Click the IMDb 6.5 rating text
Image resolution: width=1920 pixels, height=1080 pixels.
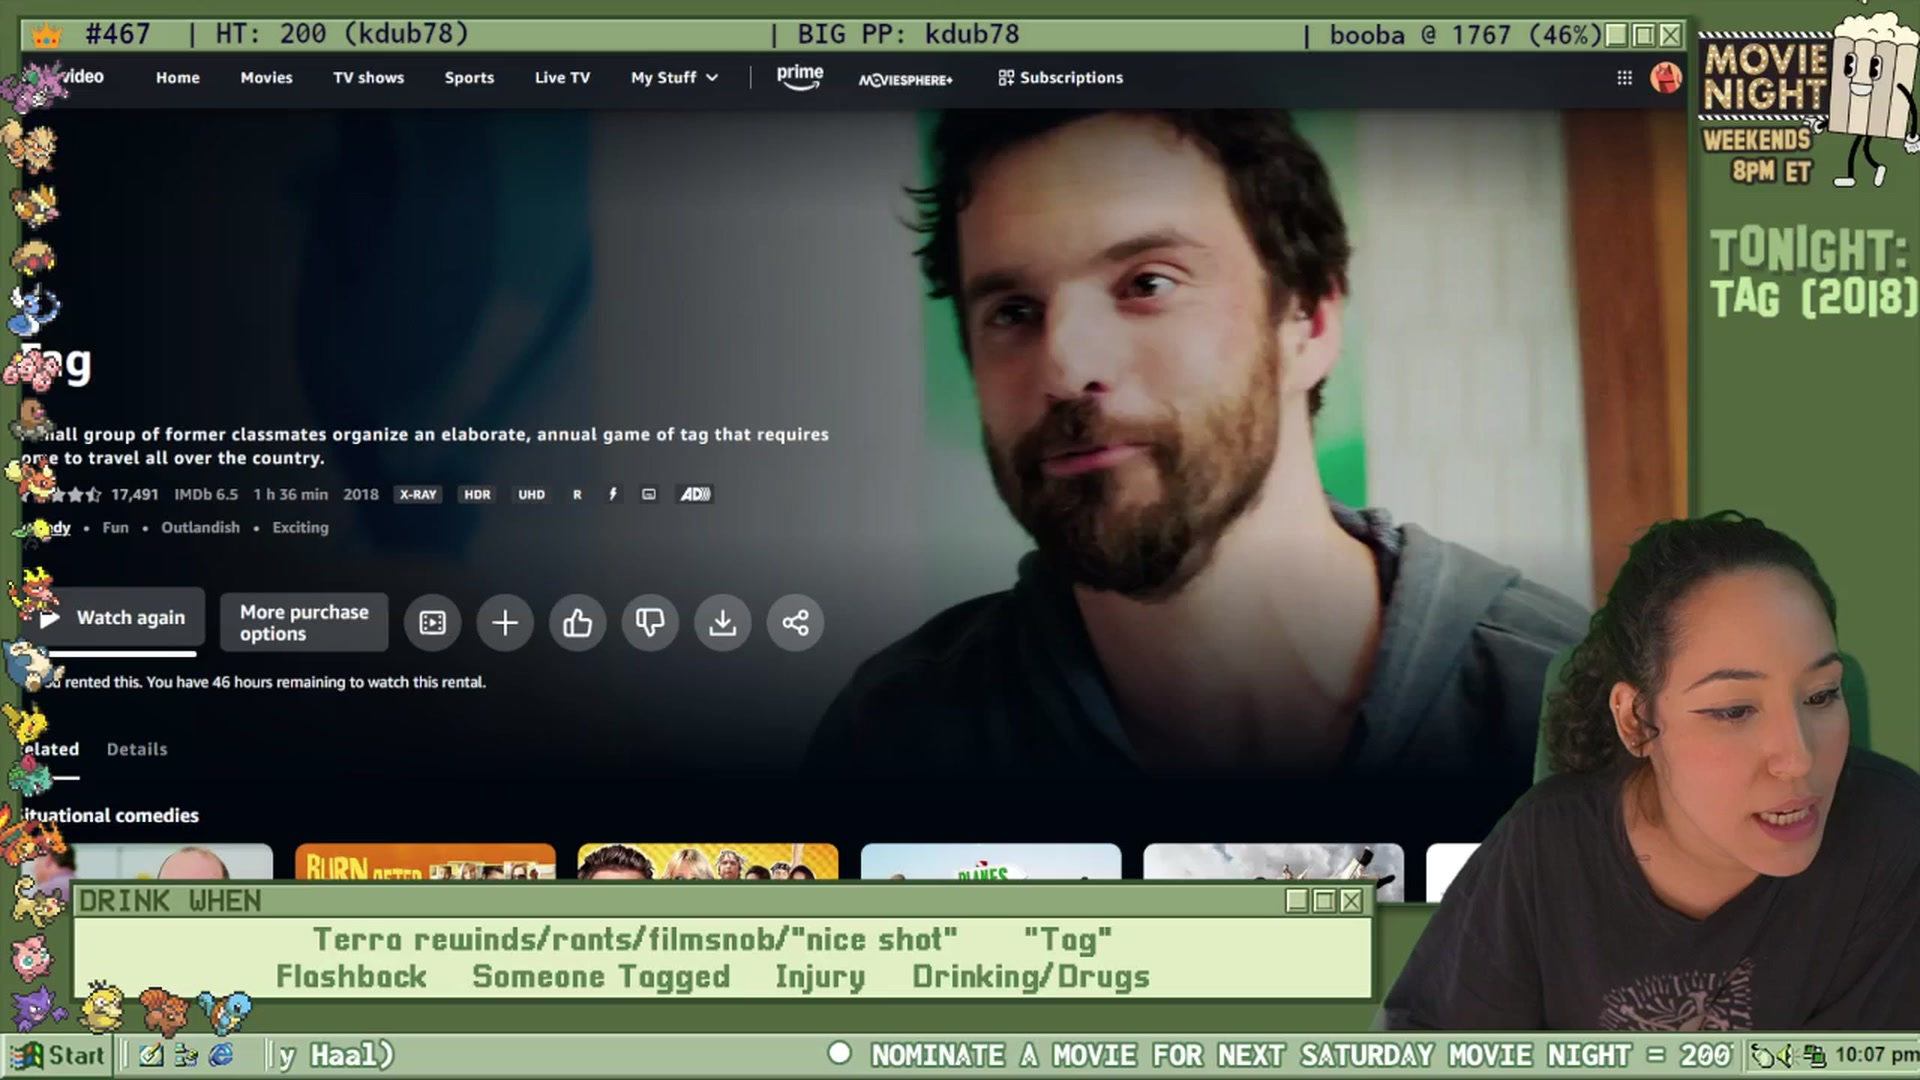206,494
